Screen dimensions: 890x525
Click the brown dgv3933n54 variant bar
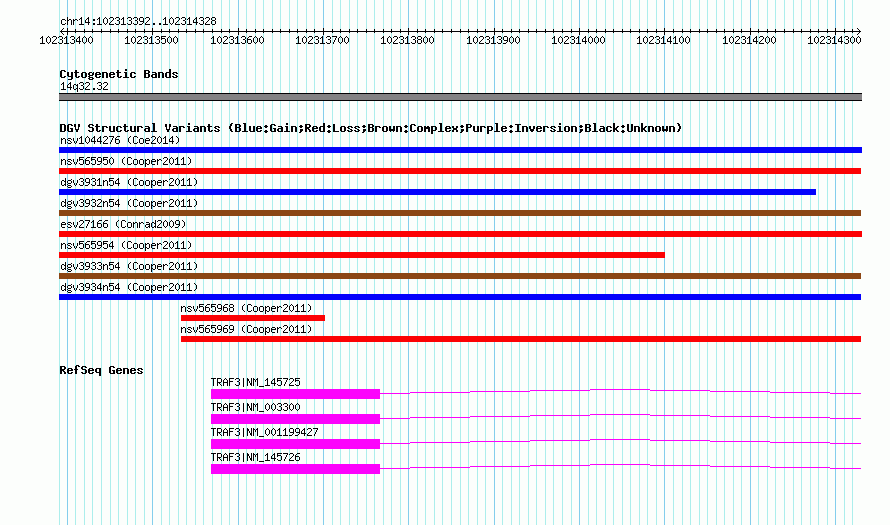[x=460, y=276]
